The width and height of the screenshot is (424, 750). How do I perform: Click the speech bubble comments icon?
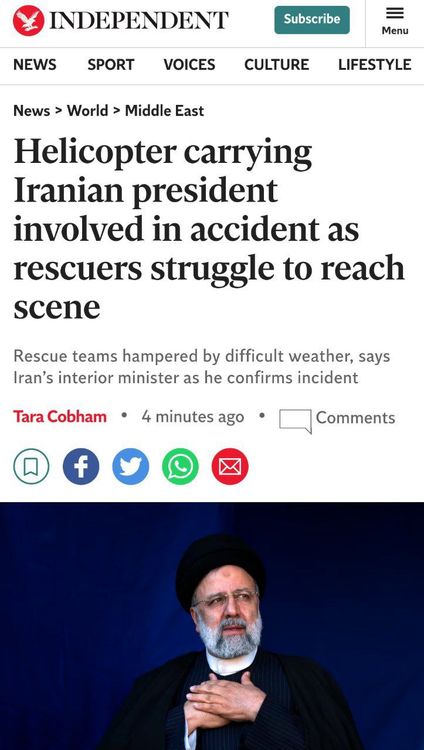(x=295, y=421)
